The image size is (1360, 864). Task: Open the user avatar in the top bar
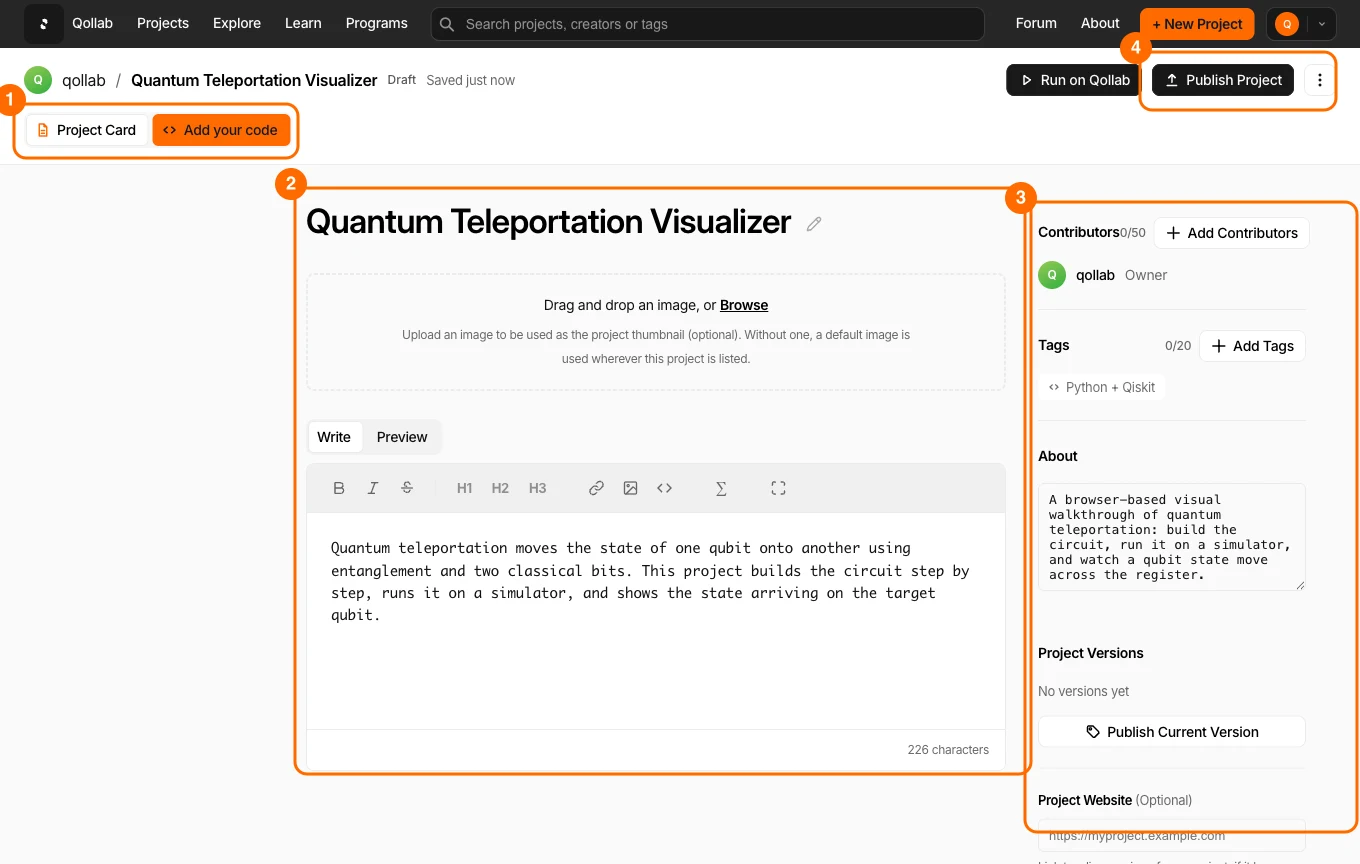1287,24
